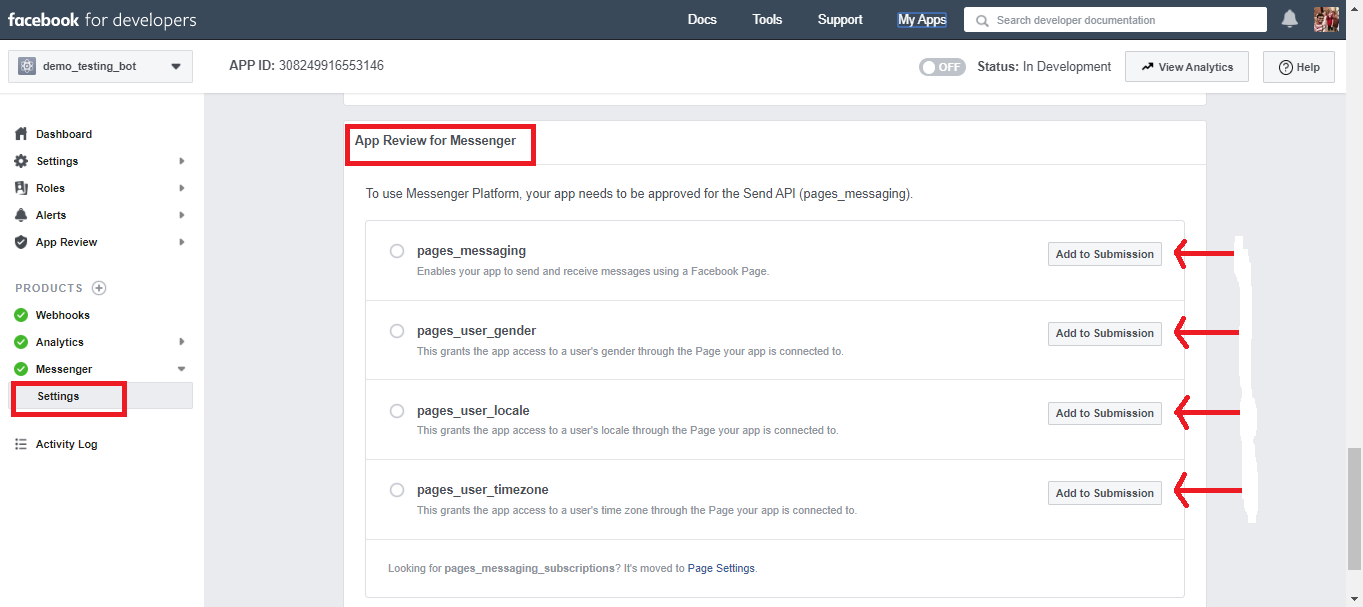Screen dimensions: 1363x607
Task: Click the developer documentation search field
Action: [1113, 19]
